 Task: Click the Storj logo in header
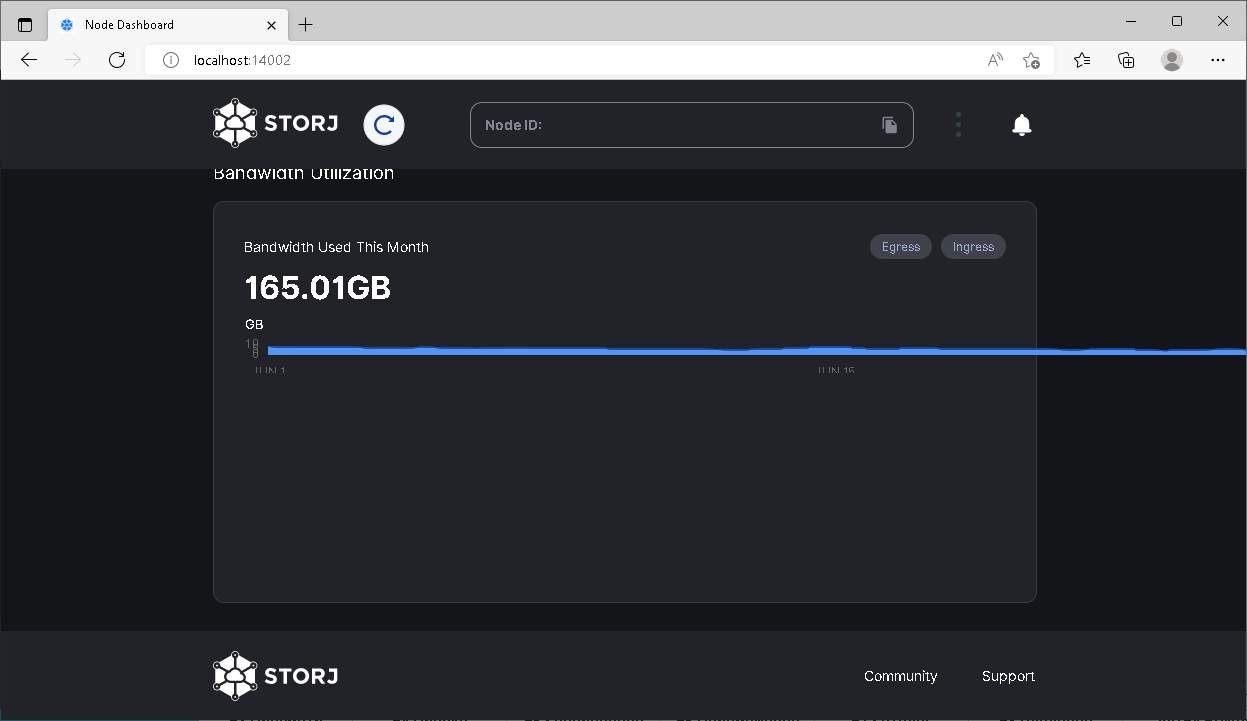[275, 124]
